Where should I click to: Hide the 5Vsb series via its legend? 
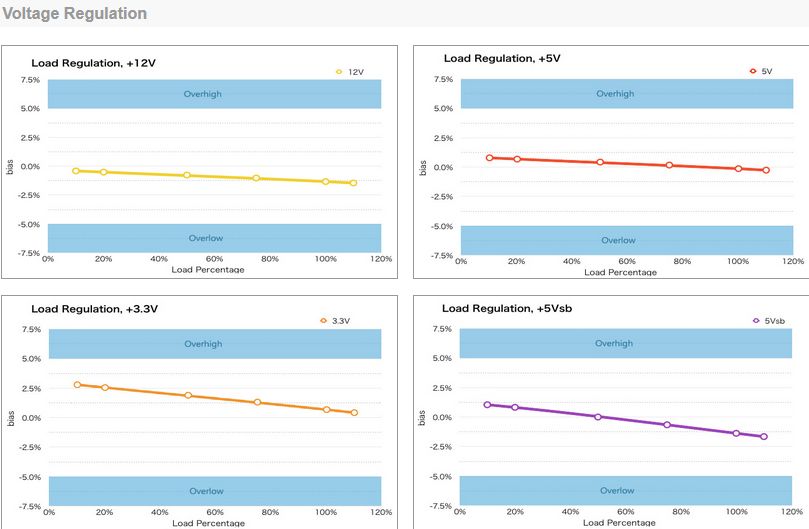point(770,321)
